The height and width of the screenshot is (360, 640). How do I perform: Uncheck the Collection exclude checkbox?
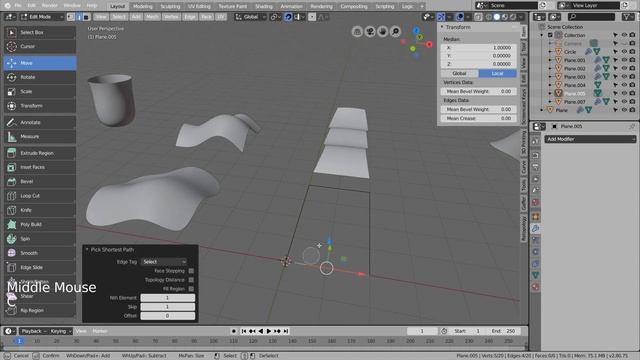pos(550,35)
